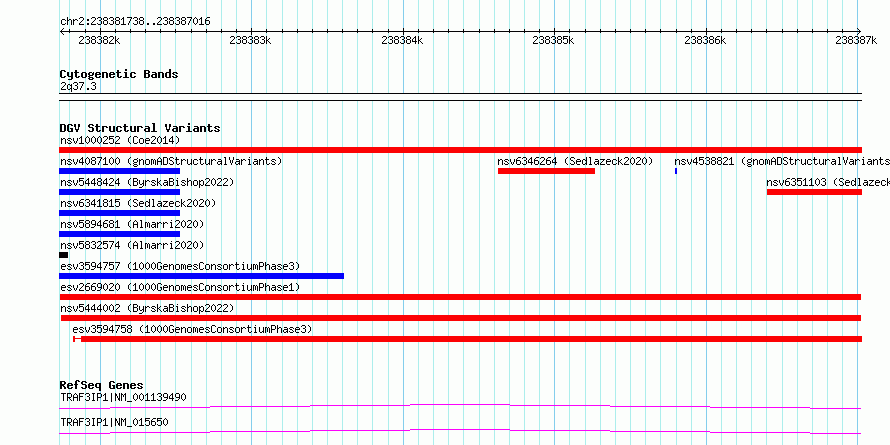Click the 238386k ruler tick label

(706, 40)
